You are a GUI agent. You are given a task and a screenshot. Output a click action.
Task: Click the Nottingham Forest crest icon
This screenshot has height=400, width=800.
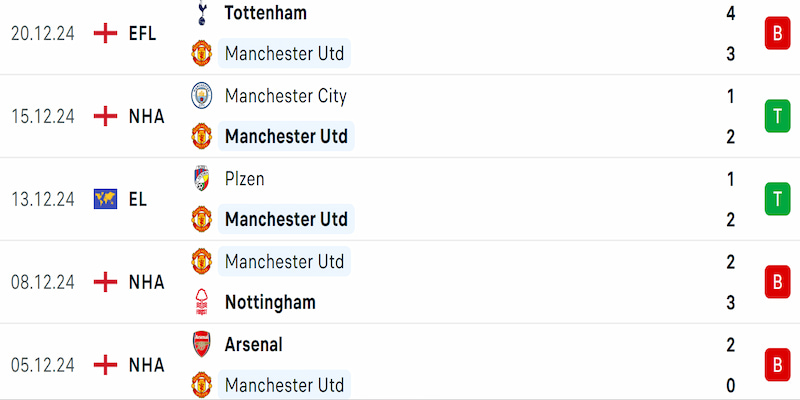click(x=202, y=302)
